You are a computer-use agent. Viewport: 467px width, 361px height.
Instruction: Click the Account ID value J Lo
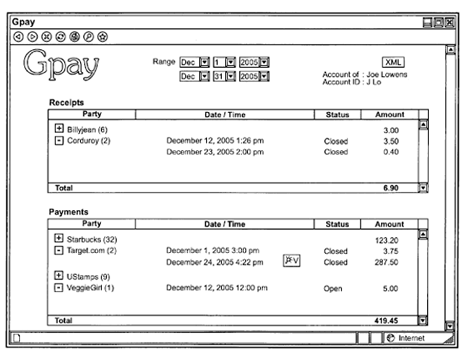(374, 82)
